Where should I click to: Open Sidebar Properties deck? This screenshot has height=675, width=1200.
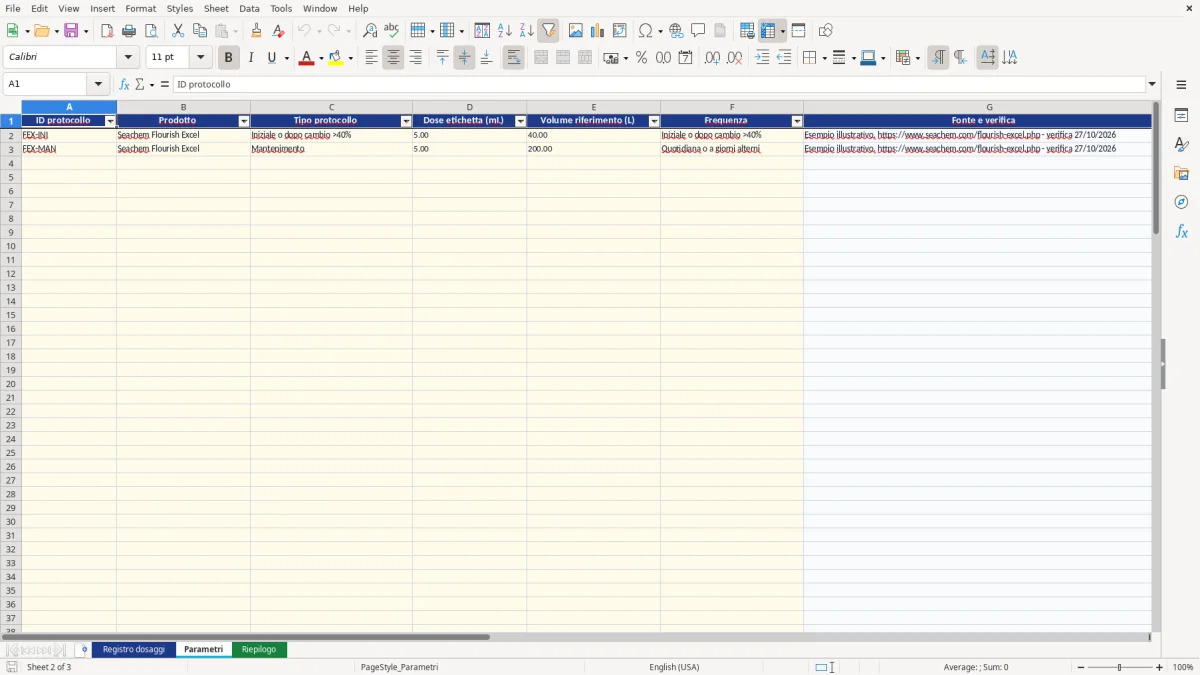pyautogui.click(x=1181, y=115)
